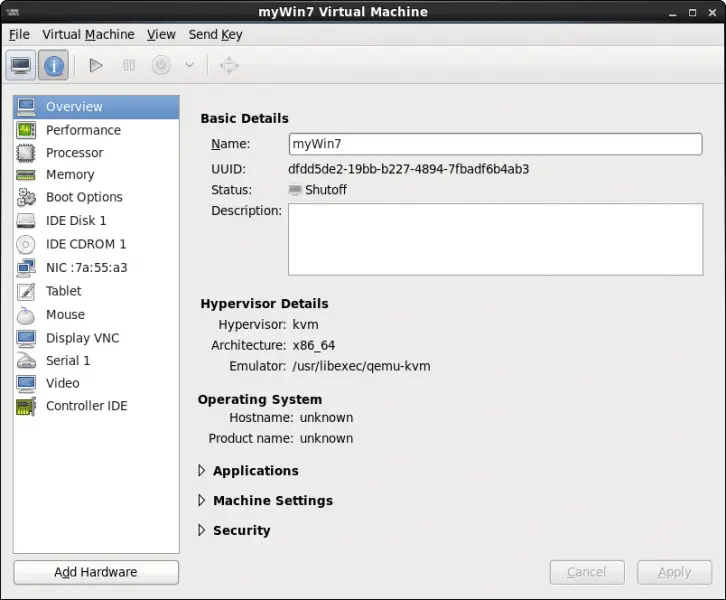Click the Shut Down power icon
This screenshot has width=726, height=600.
[x=161, y=66]
